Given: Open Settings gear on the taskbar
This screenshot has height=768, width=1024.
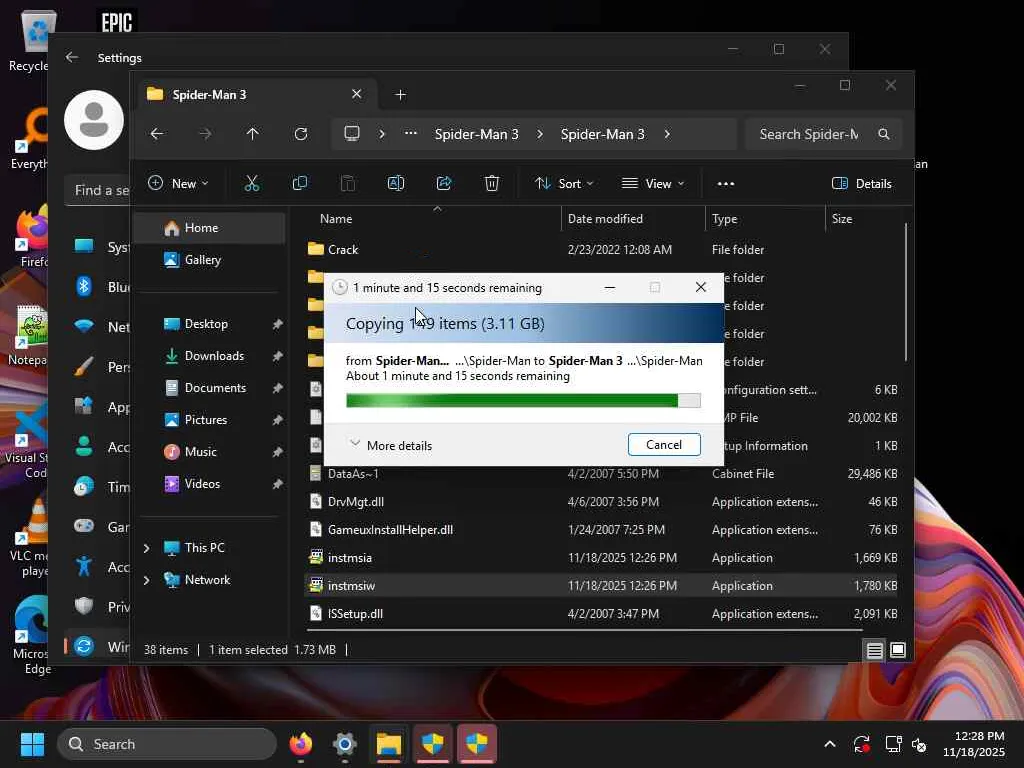Looking at the screenshot, I should pos(344,744).
